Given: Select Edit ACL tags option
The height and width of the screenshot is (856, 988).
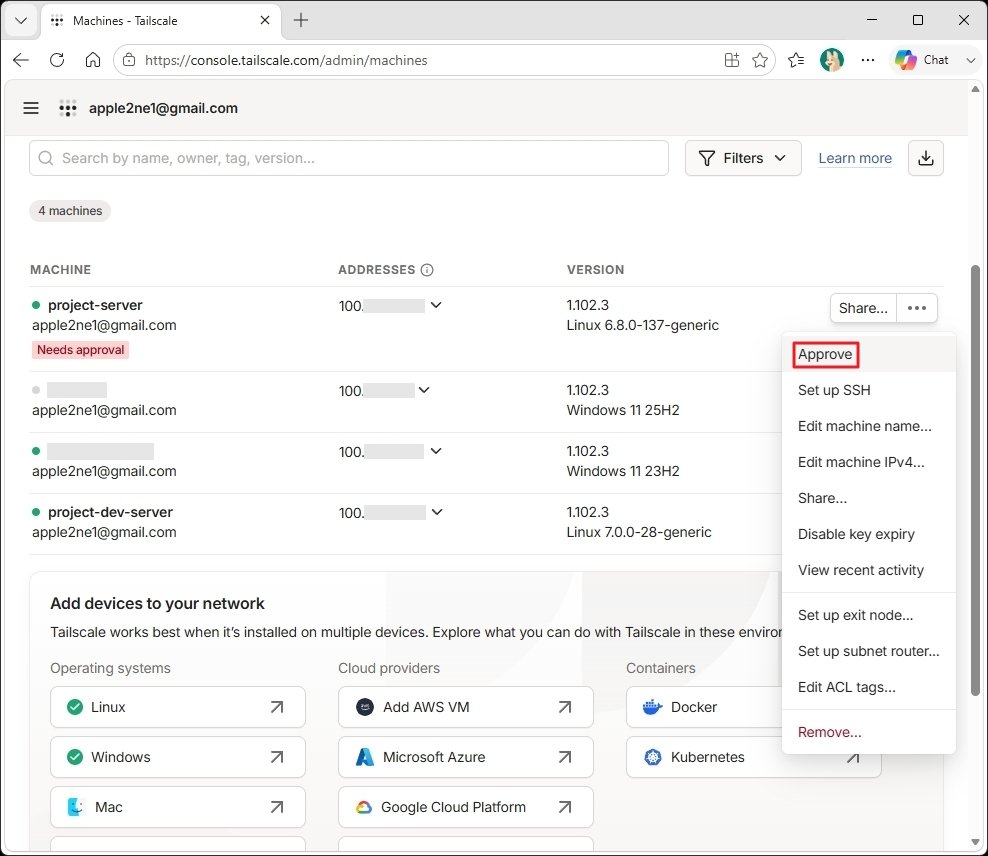Looking at the screenshot, I should click(869, 687).
